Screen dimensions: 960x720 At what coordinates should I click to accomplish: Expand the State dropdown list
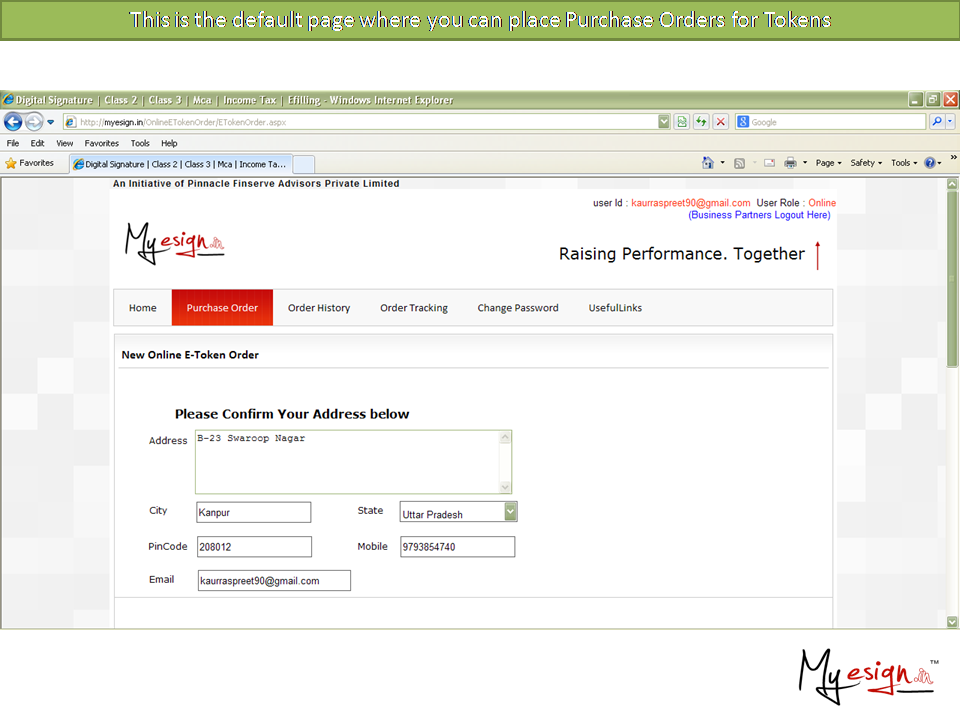coord(510,512)
